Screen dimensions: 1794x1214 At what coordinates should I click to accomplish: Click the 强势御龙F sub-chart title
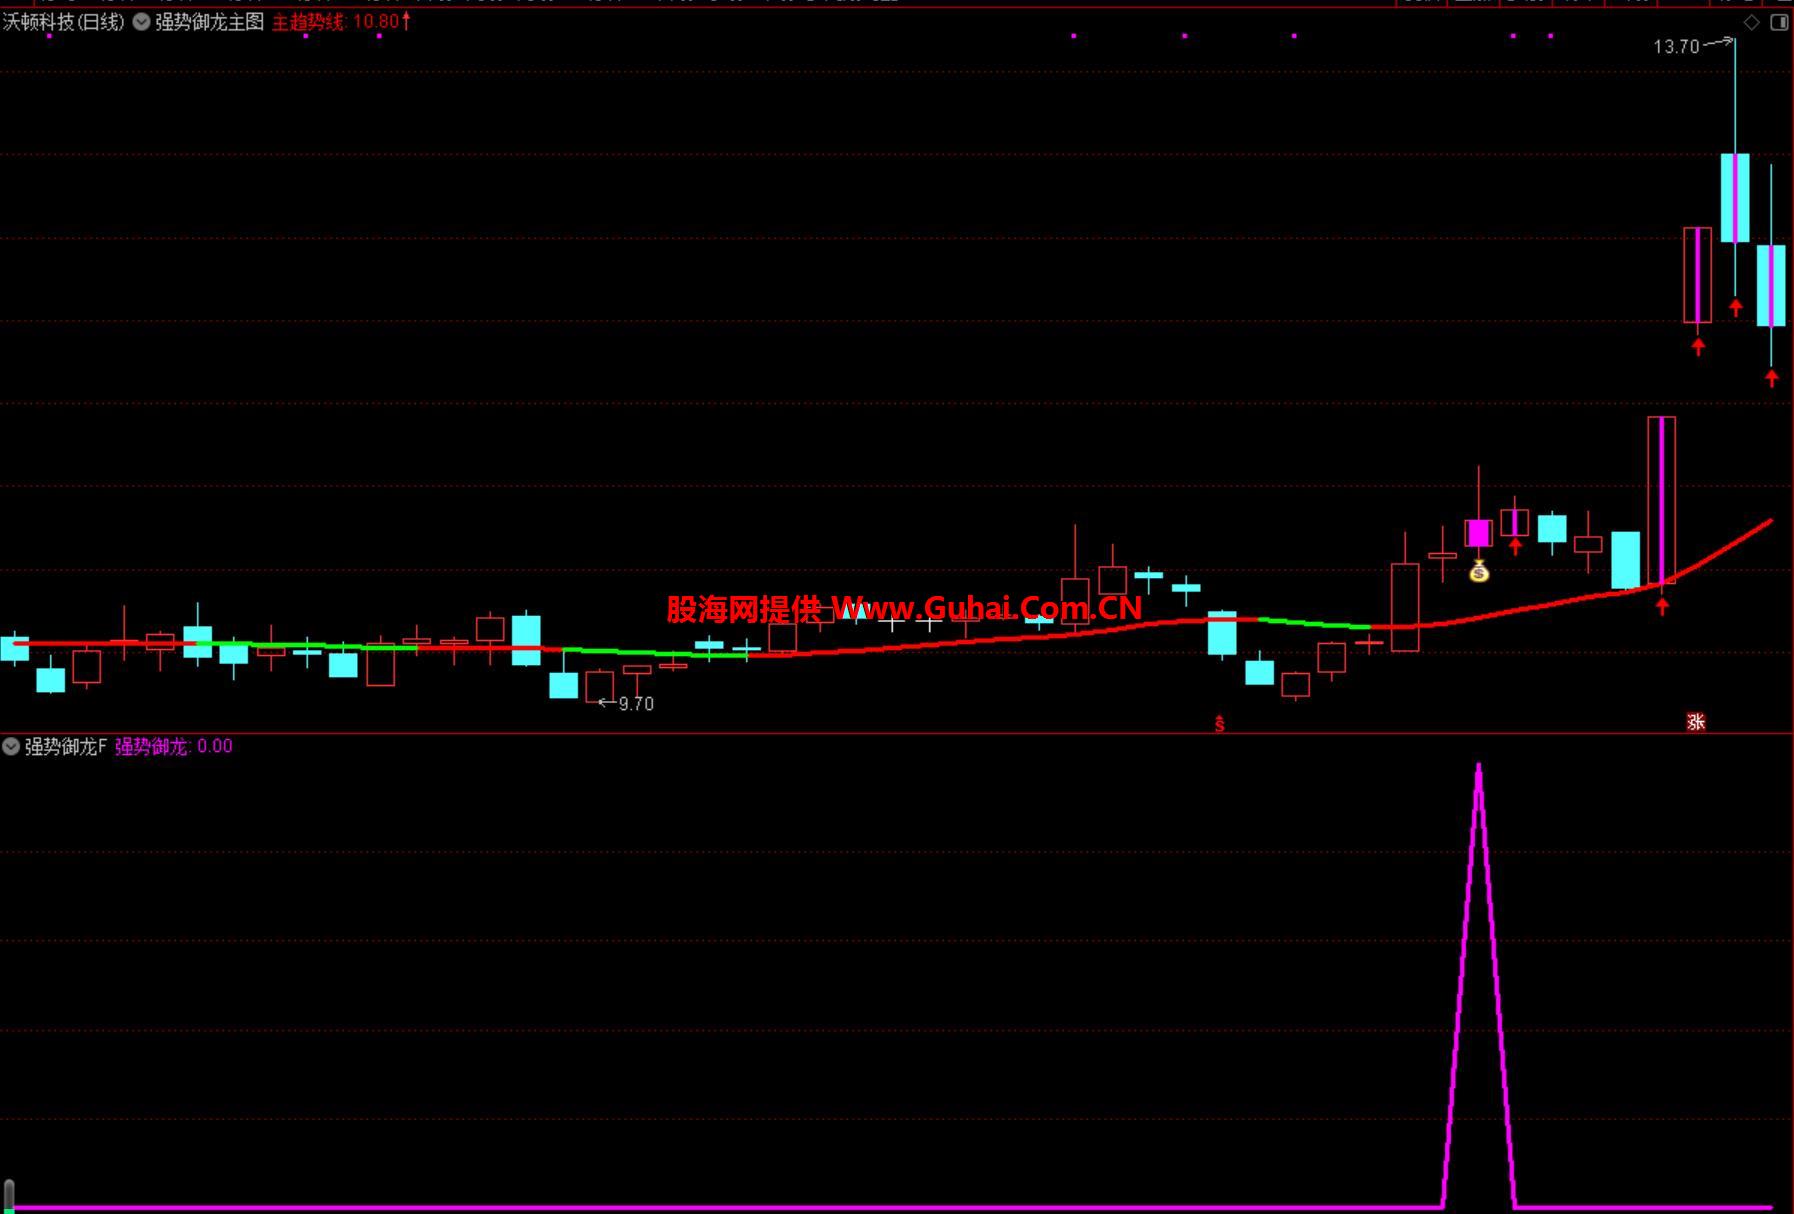(65, 746)
